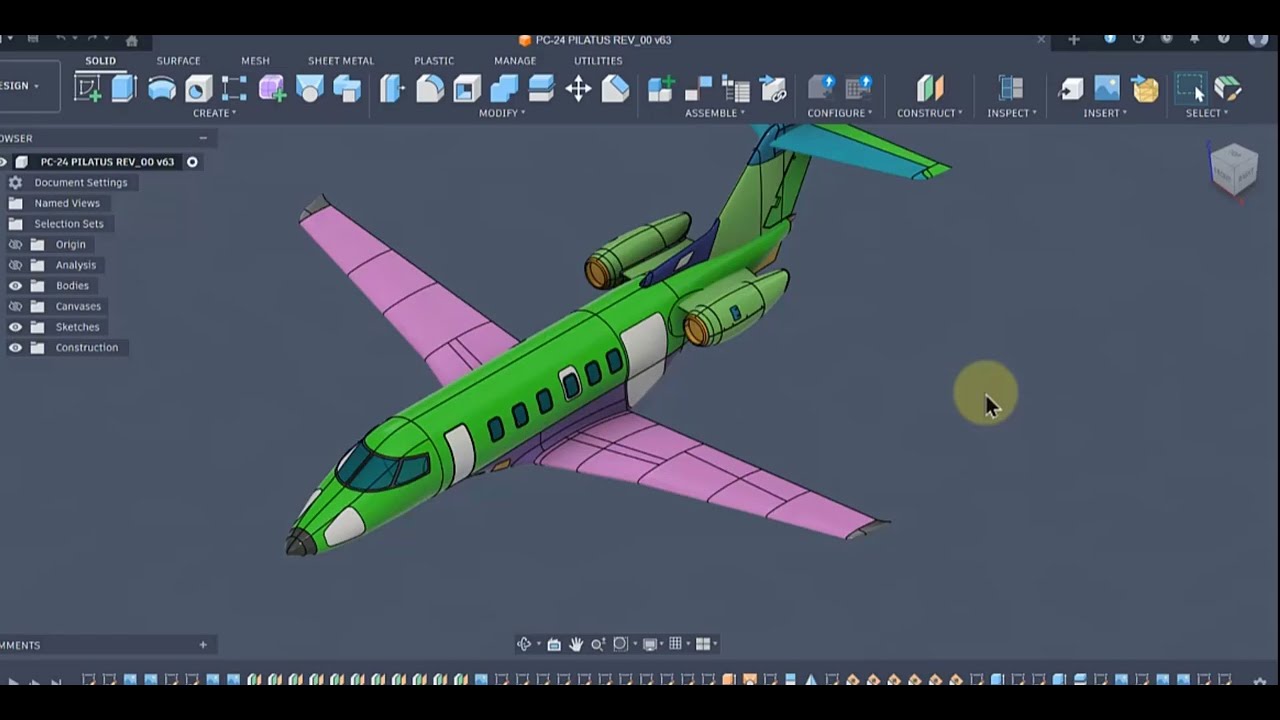The height and width of the screenshot is (720, 1280).
Task: Click activate radio button beside PC-24 PILATUS
Action: pyautogui.click(x=192, y=162)
